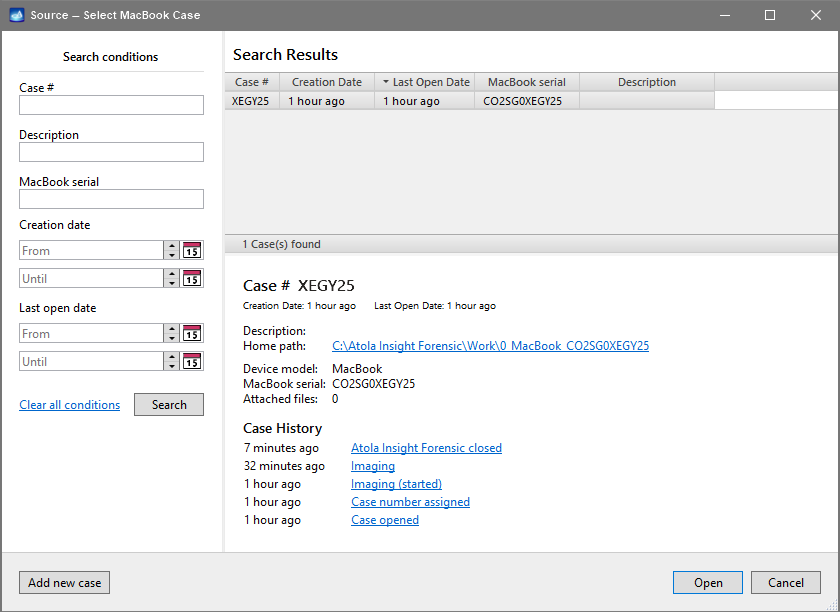
Task: Open calendar for Last open date From
Action: click(192, 334)
